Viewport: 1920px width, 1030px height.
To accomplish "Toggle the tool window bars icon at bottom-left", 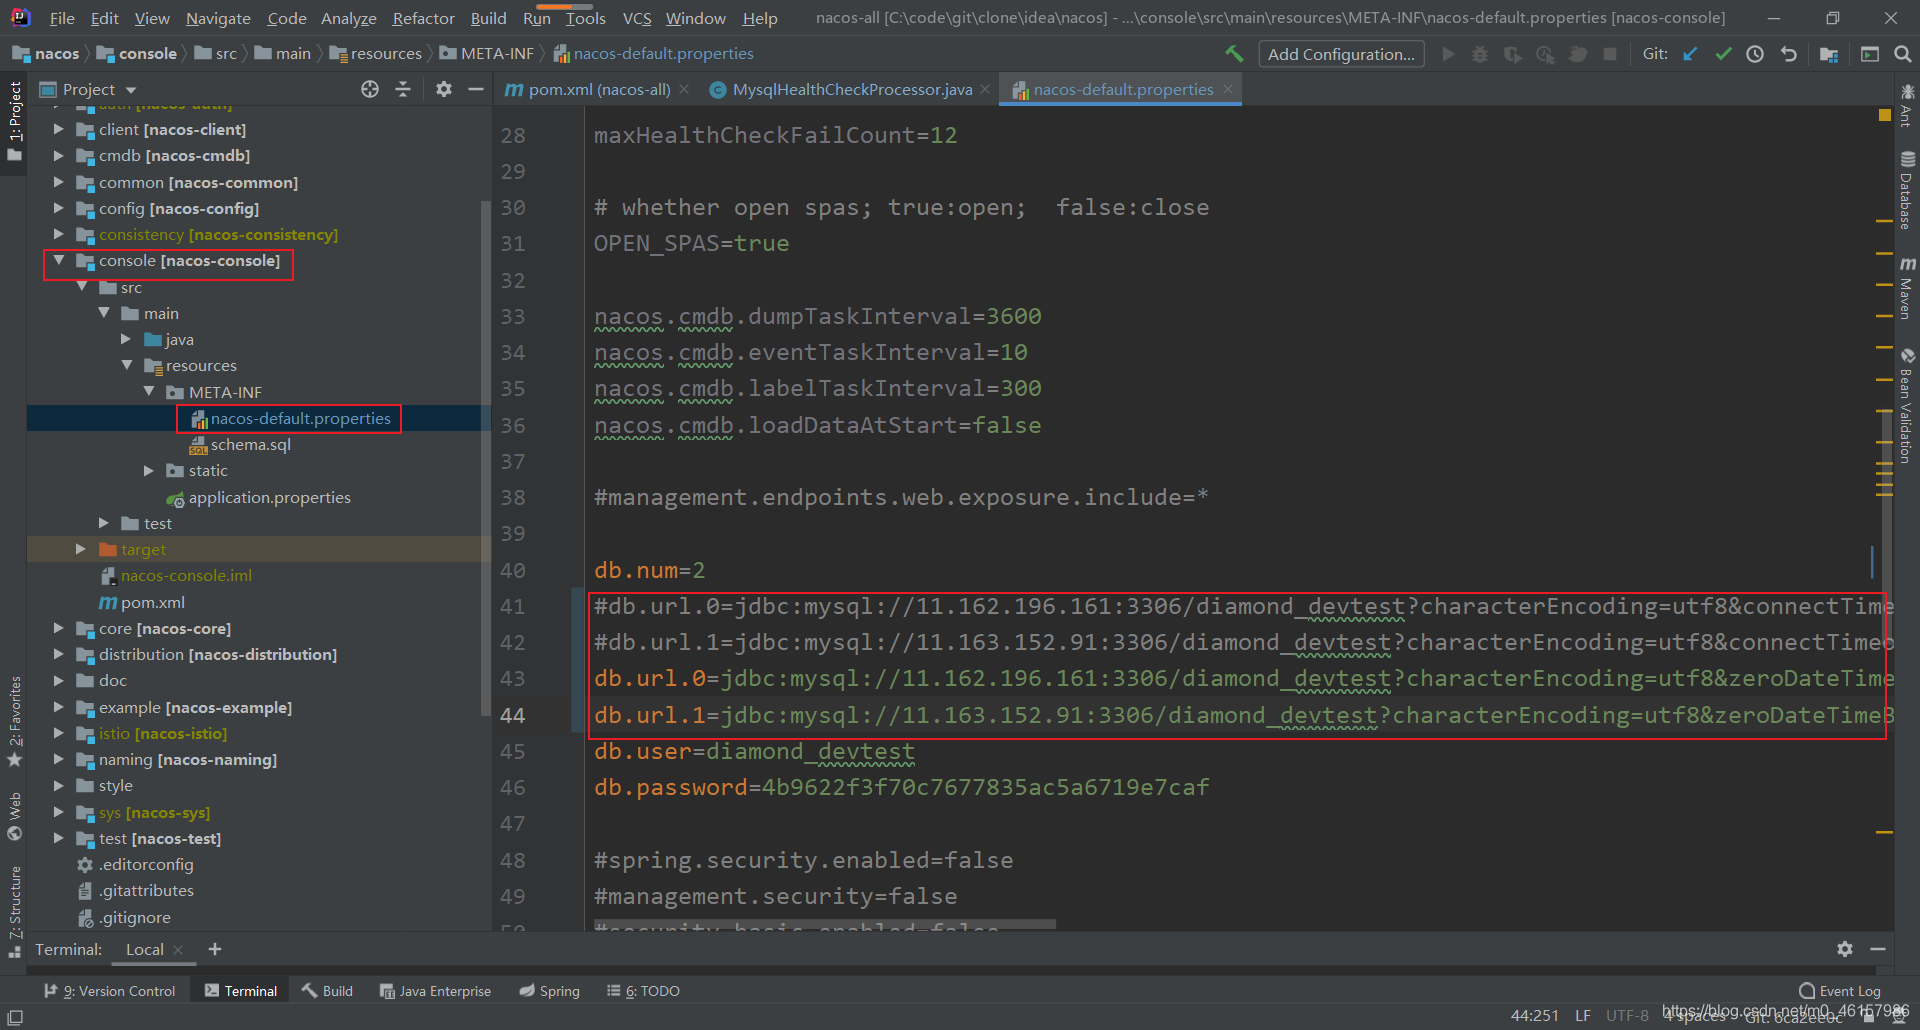I will [15, 1016].
